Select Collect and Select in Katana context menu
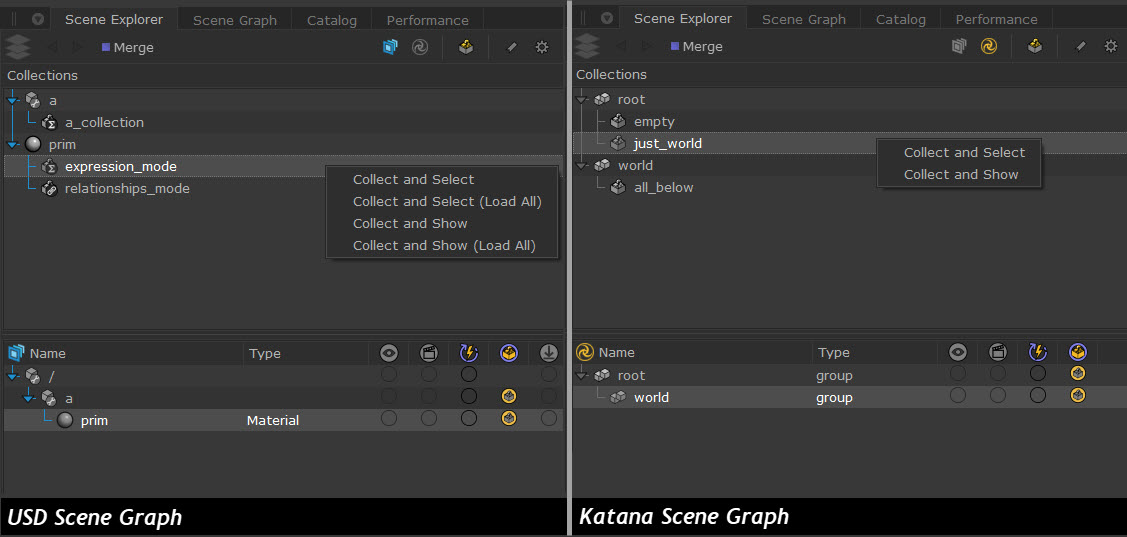This screenshot has width=1127, height=537. [964, 153]
